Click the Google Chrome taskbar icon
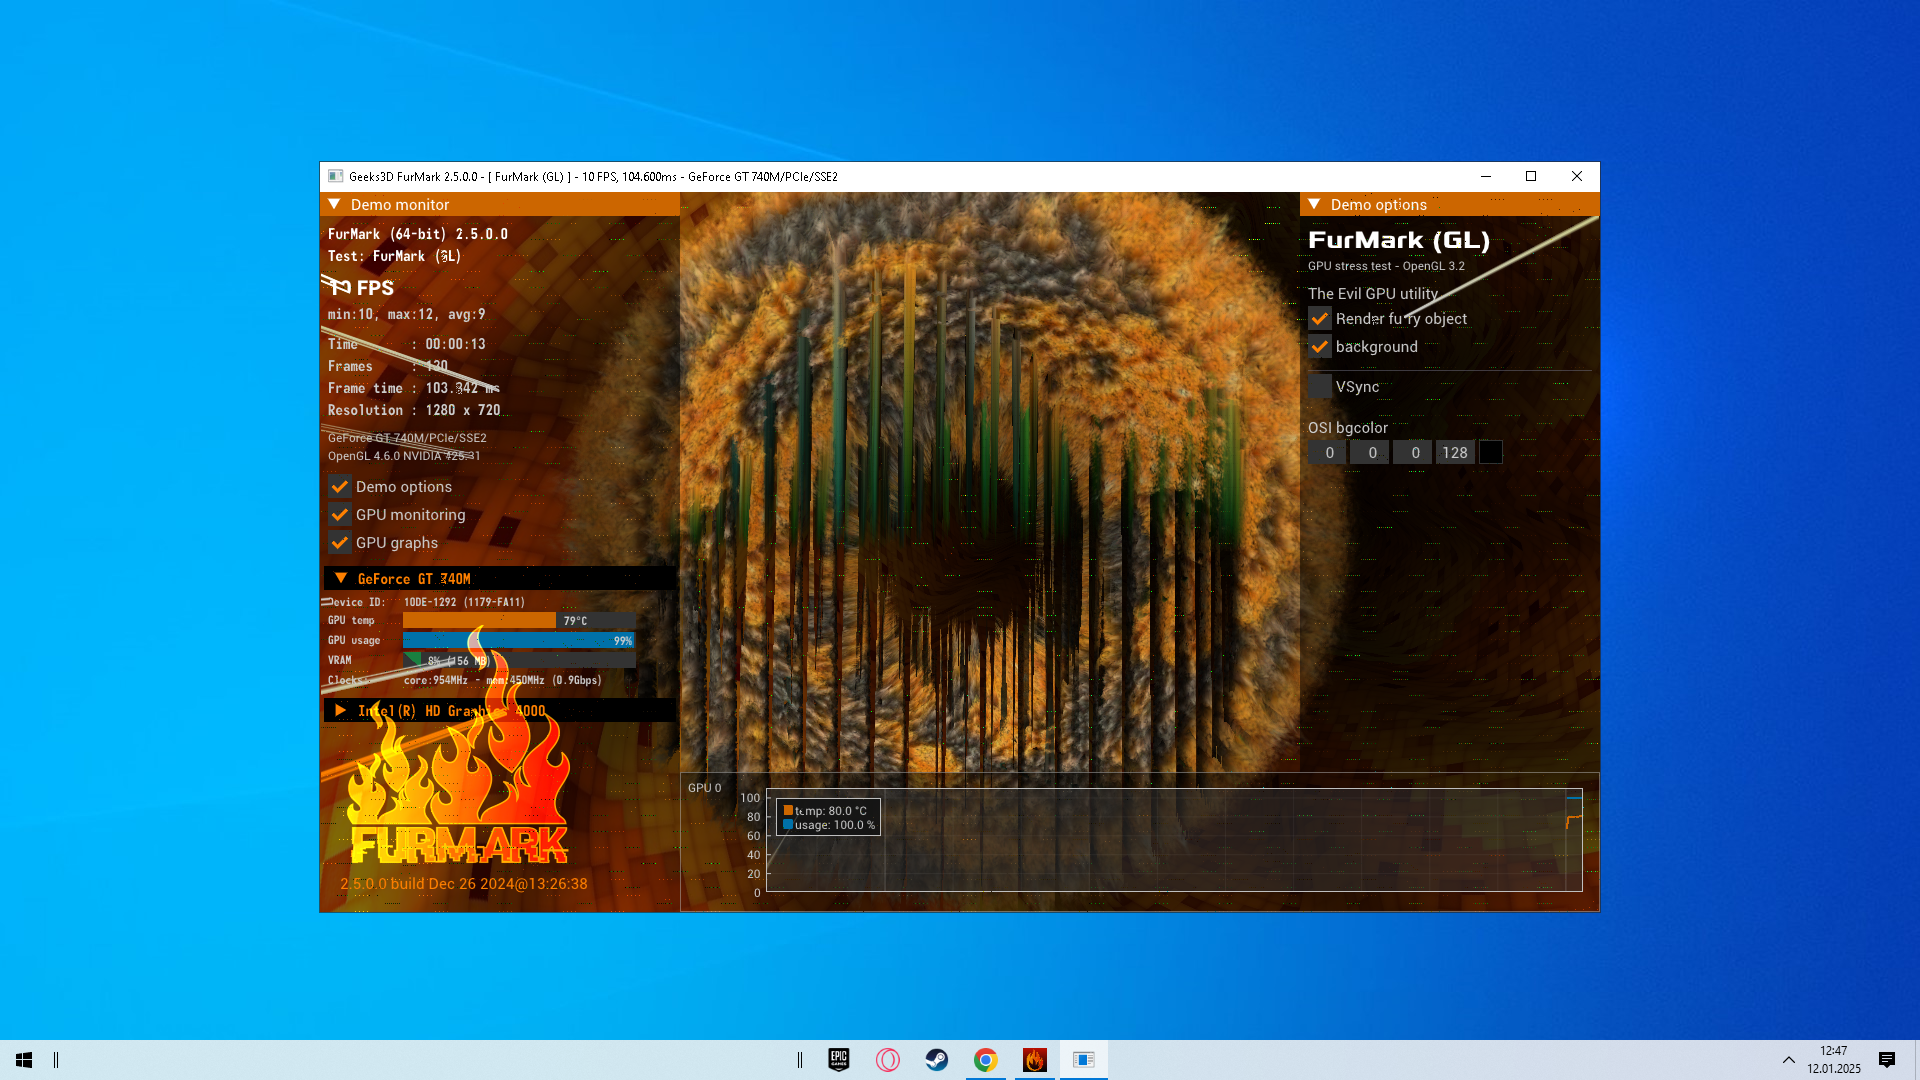Image resolution: width=1920 pixels, height=1080 pixels. (x=985, y=1059)
